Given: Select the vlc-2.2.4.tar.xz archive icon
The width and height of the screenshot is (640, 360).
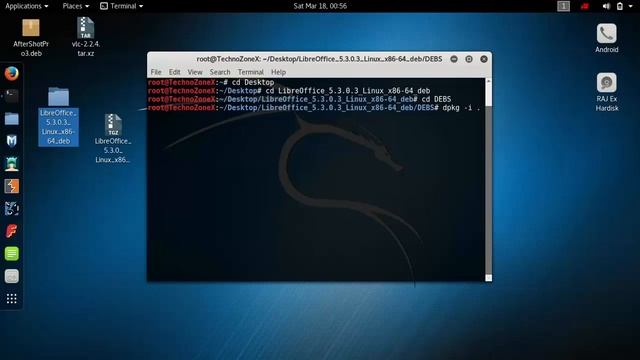Looking at the screenshot, I should point(86,37).
